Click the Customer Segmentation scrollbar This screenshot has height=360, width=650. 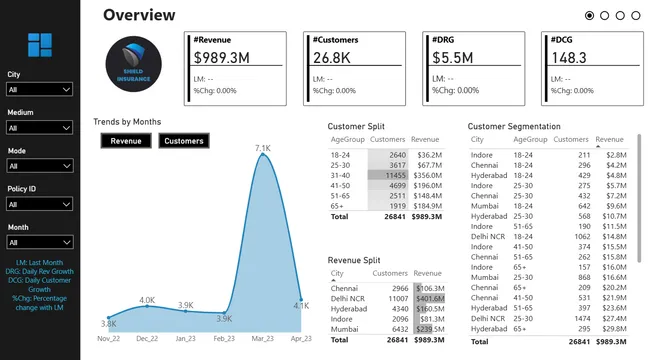pos(639,198)
